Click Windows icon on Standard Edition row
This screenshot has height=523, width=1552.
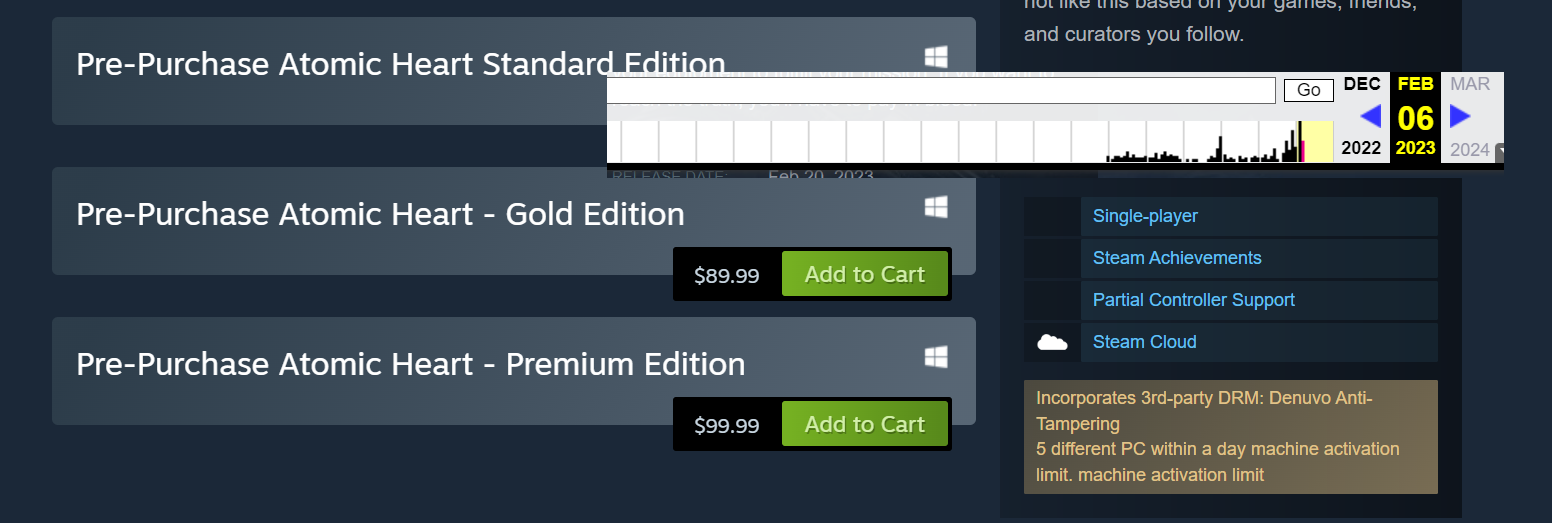tap(935, 57)
